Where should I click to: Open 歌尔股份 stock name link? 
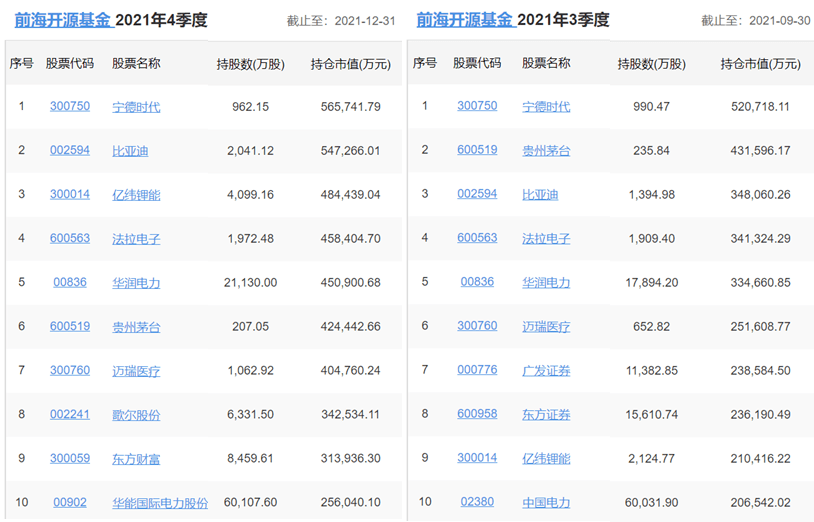136,415
